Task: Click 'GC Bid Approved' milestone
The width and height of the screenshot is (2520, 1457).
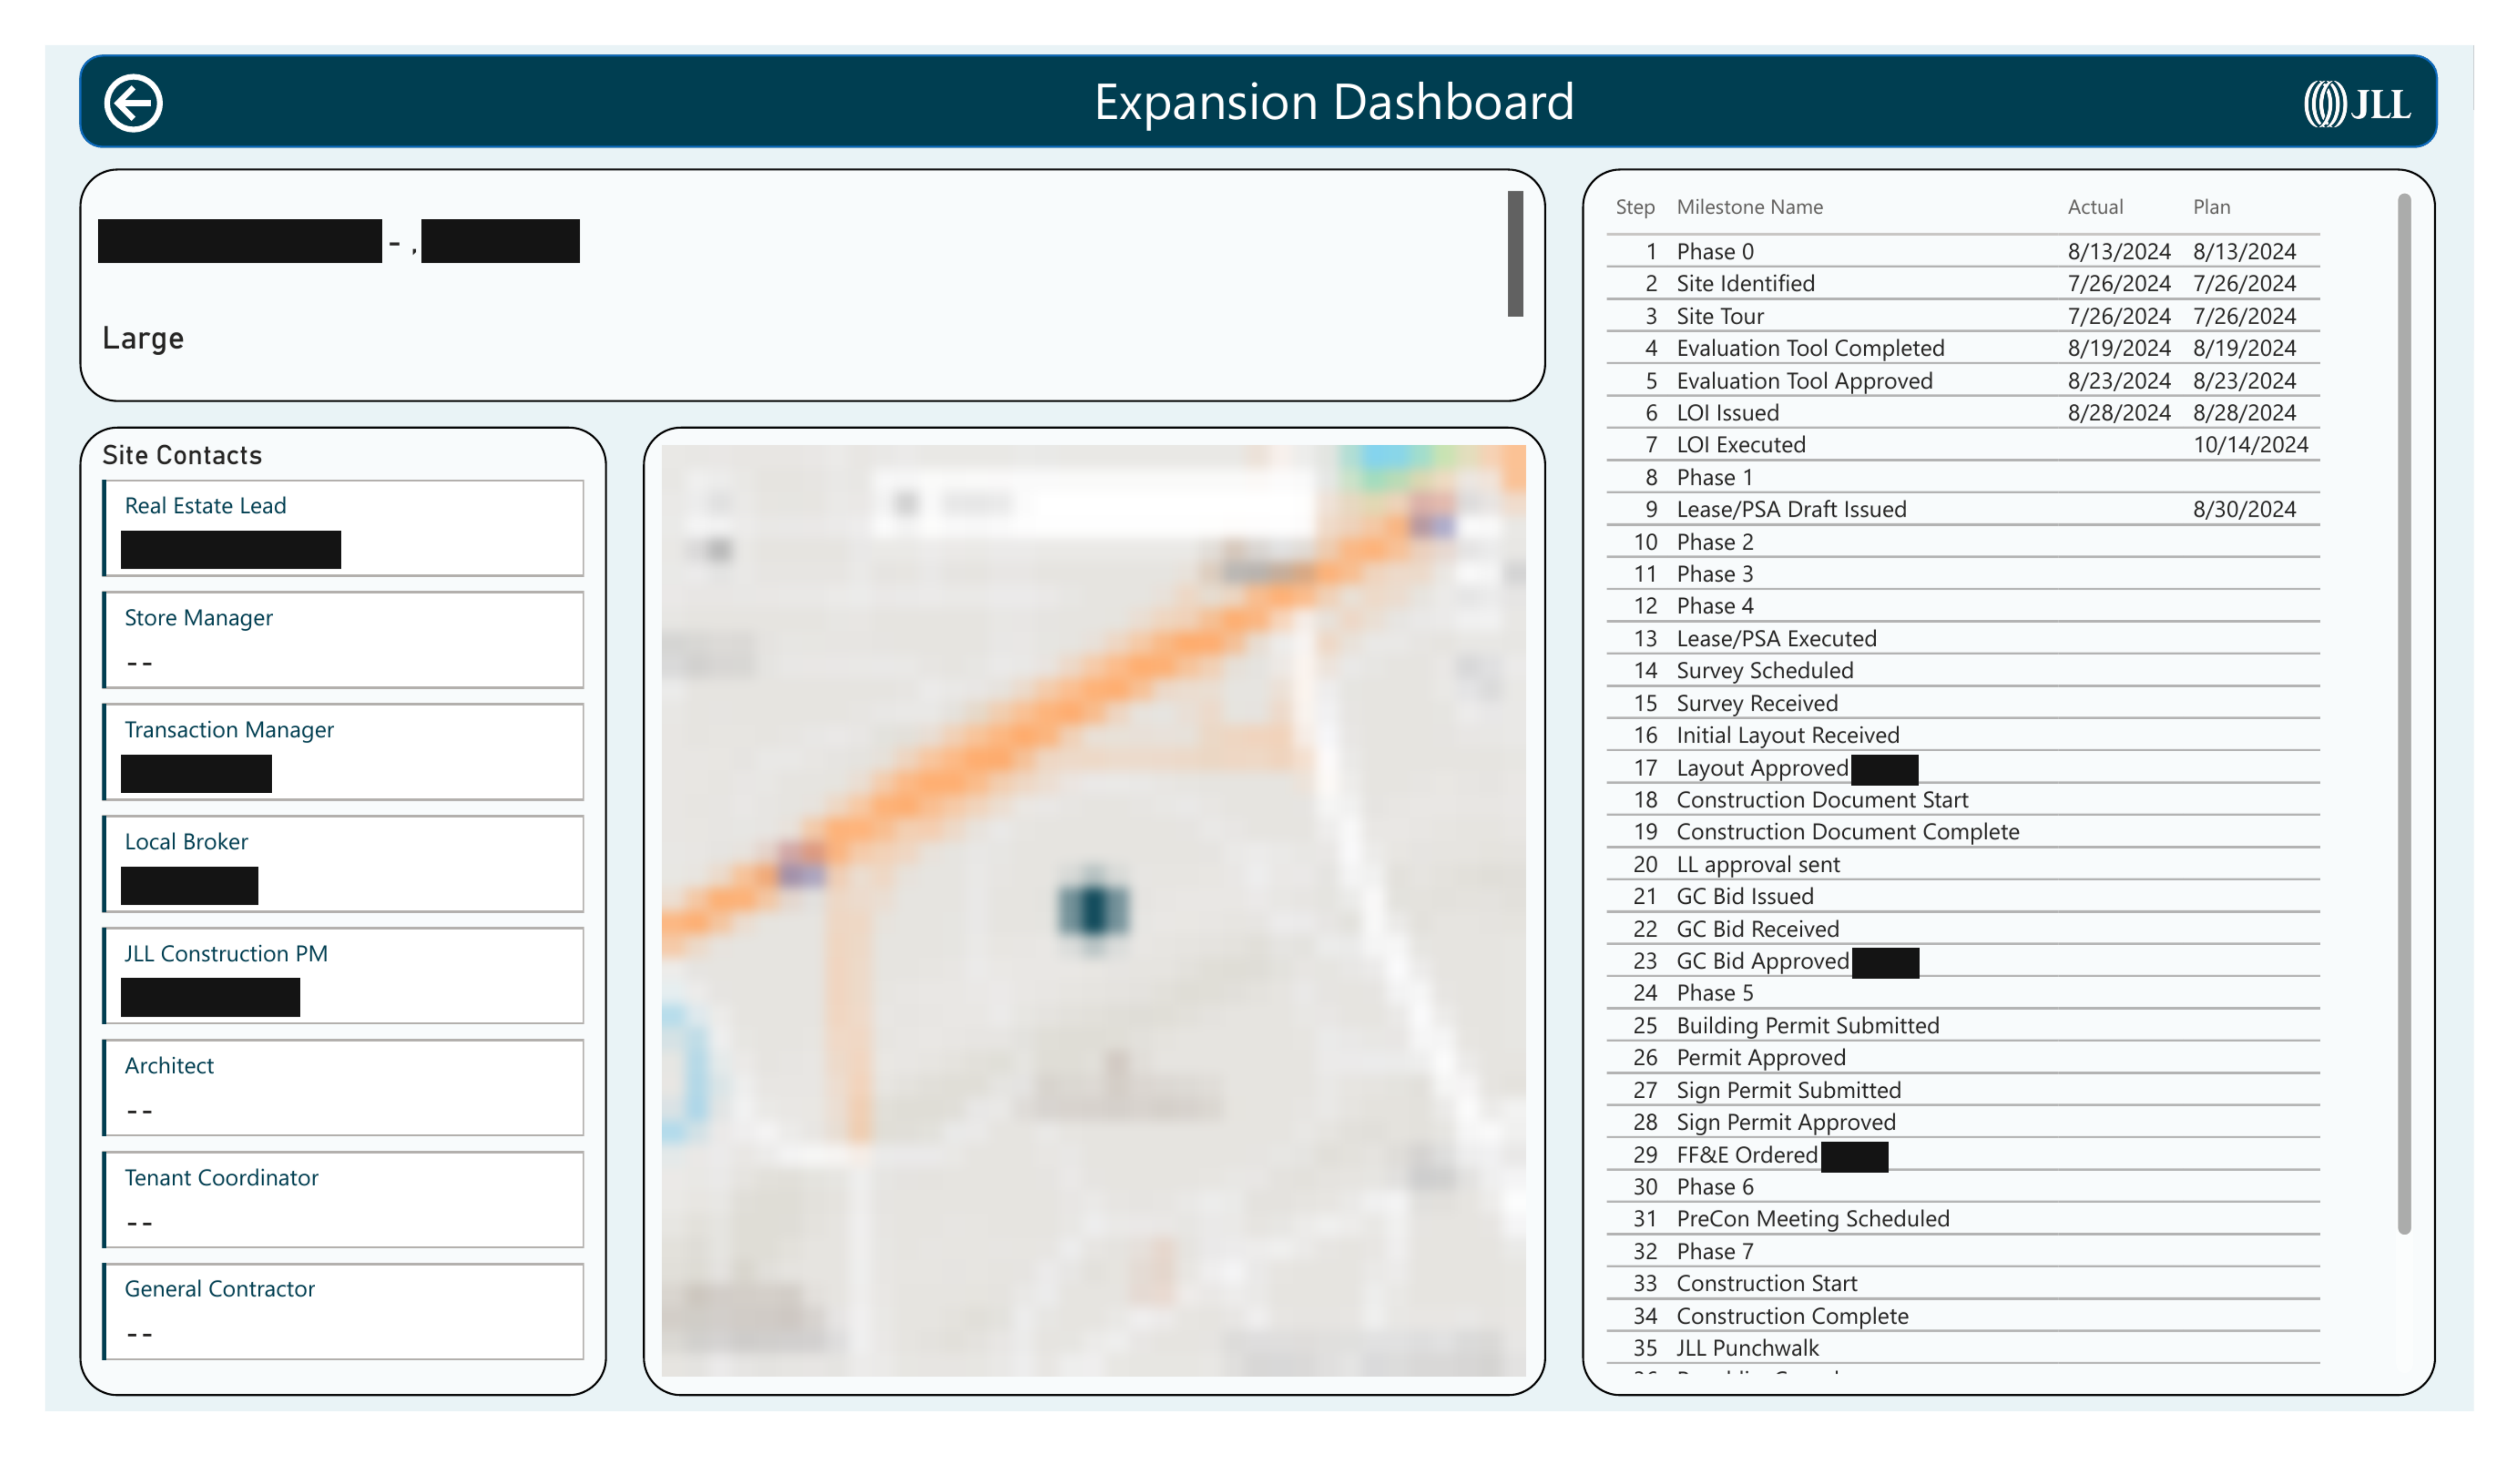Action: point(1762,961)
